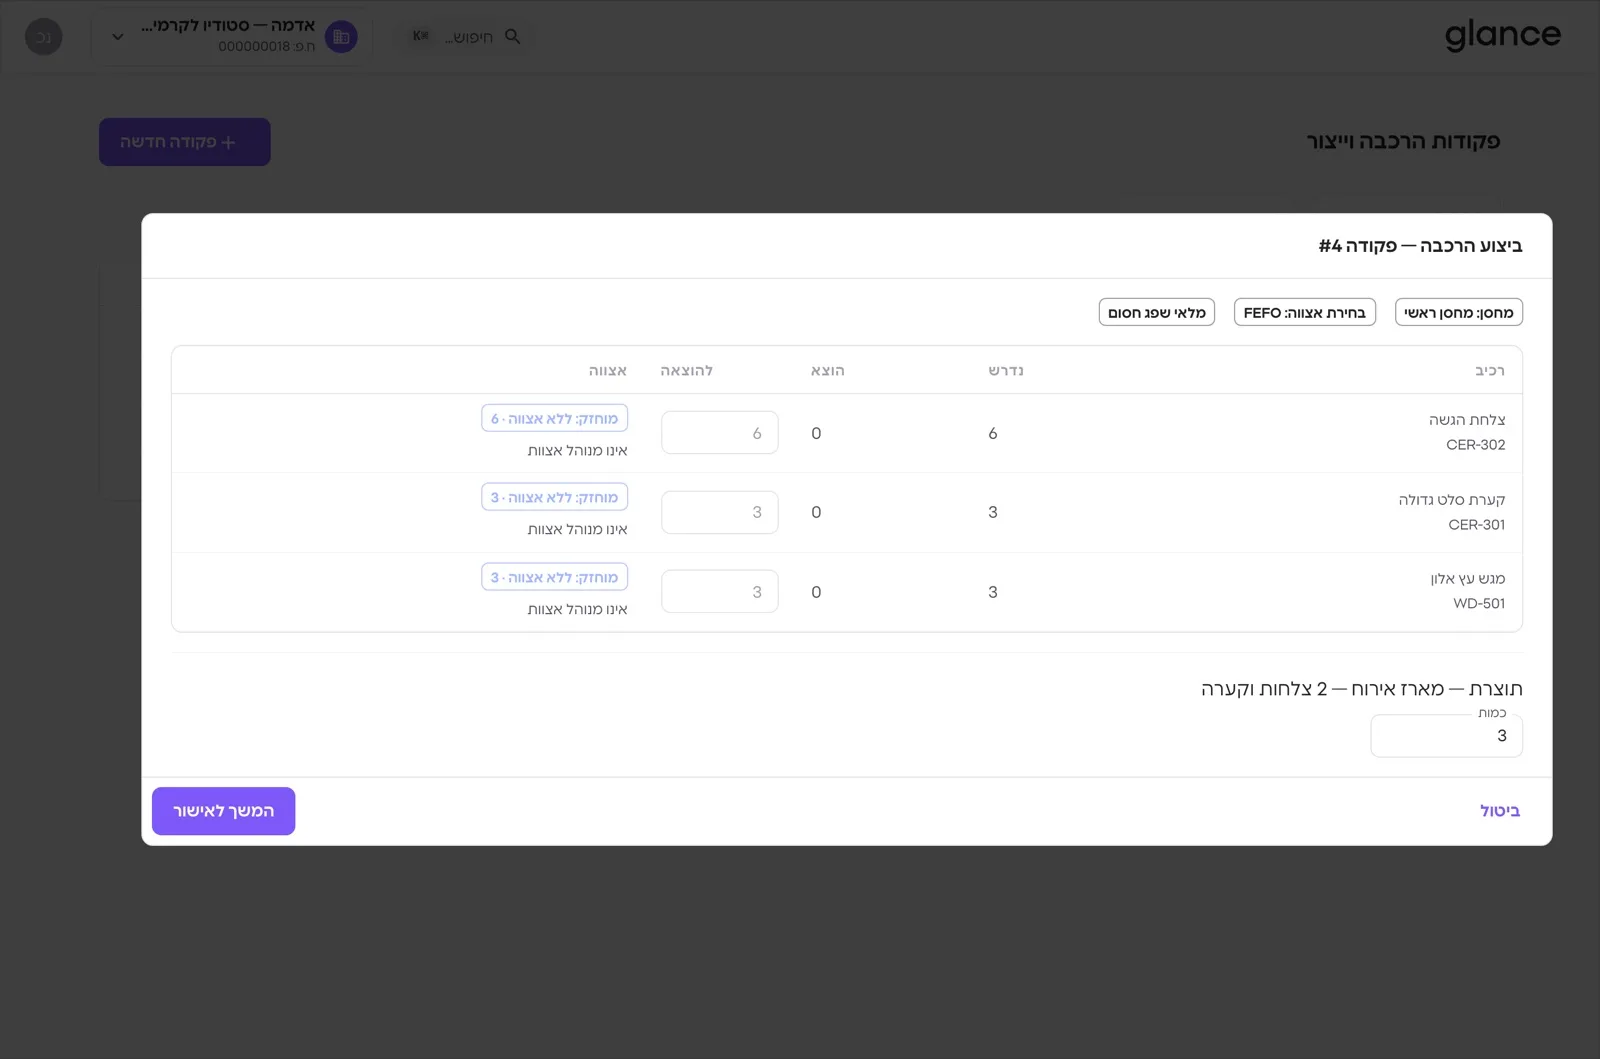The height and width of the screenshot is (1059, 1600).
Task: Click the glance logo
Action: coord(1503,36)
